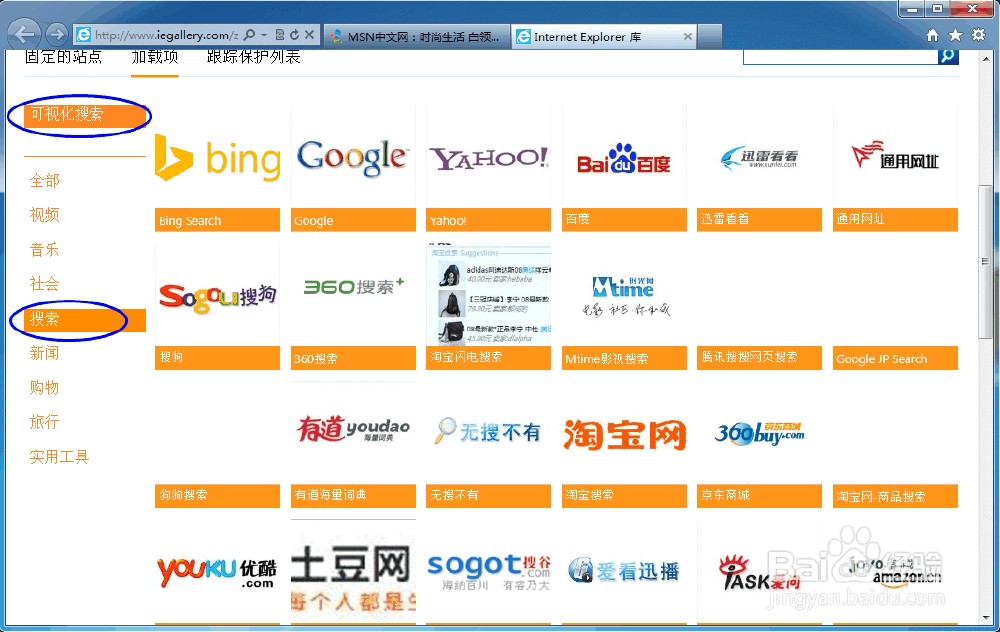Viewport: 1000px width, 632px height.
Task: Open the iASK 爱问 logo thumbnail
Action: (760, 571)
